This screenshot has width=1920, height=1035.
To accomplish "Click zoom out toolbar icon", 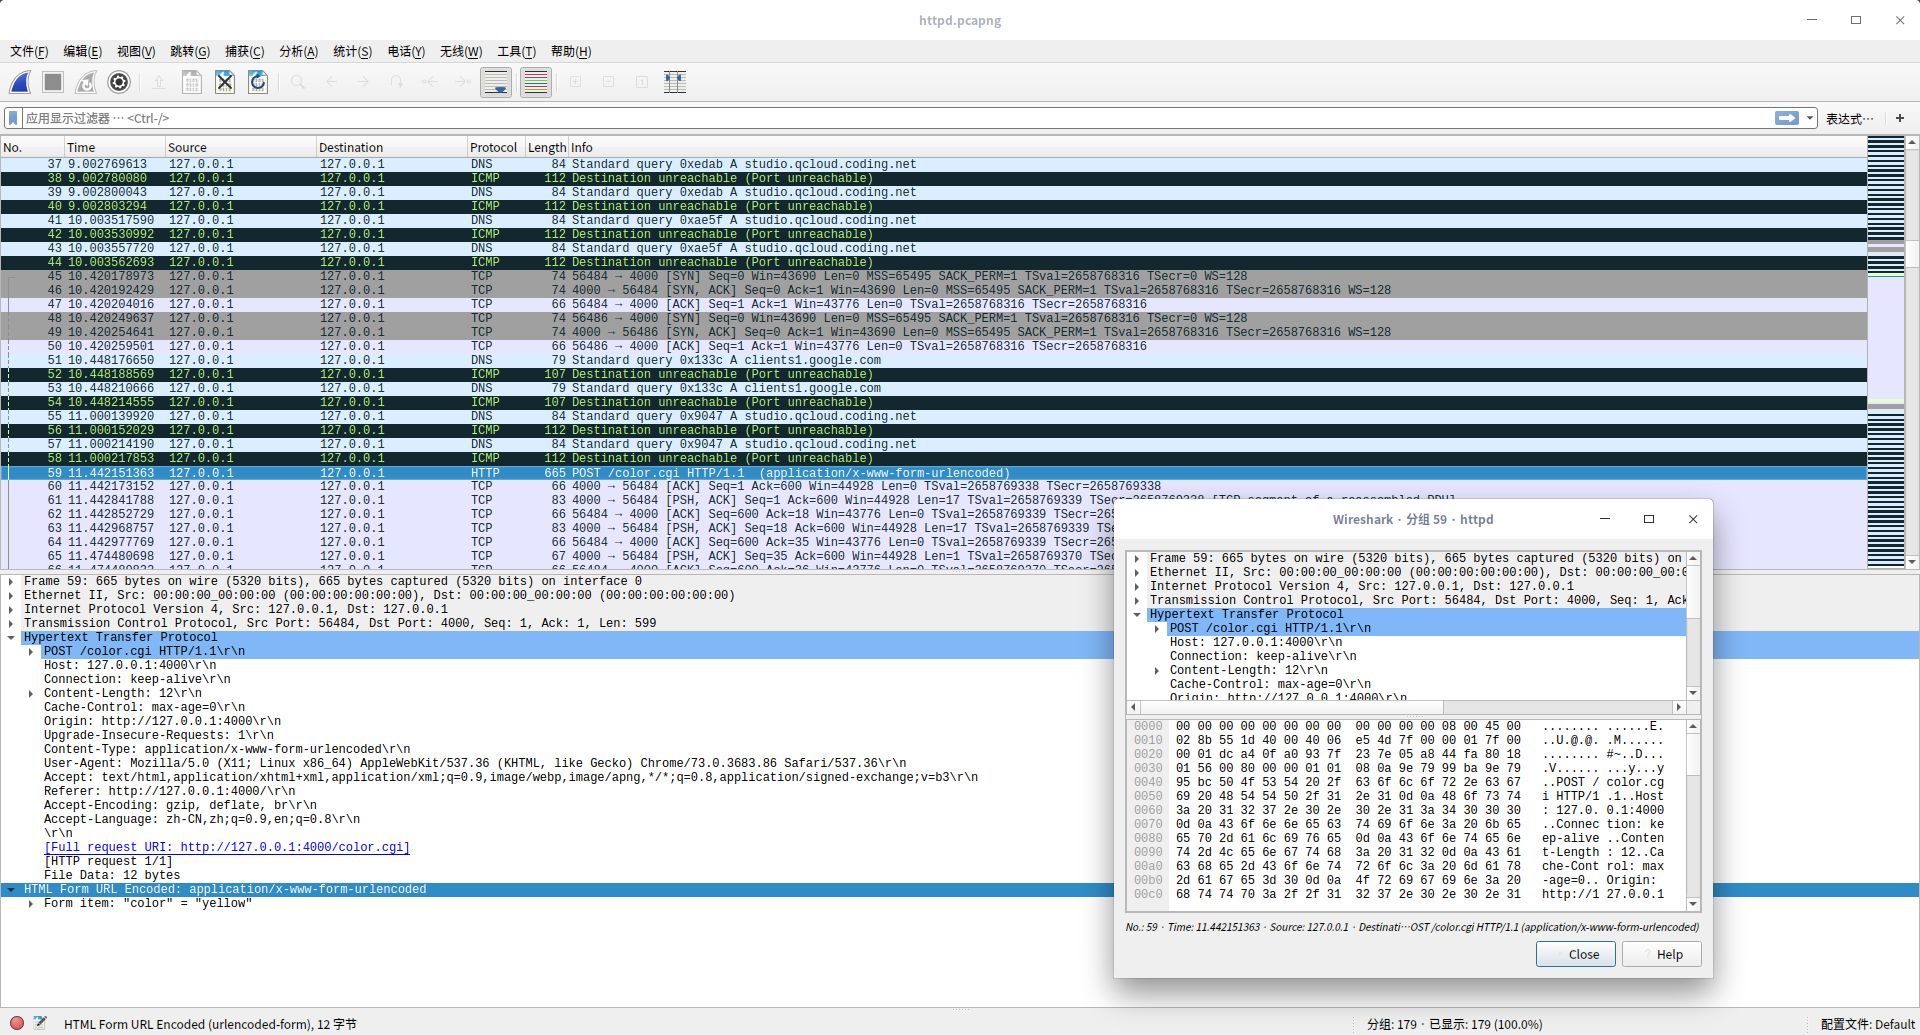I will [x=609, y=83].
